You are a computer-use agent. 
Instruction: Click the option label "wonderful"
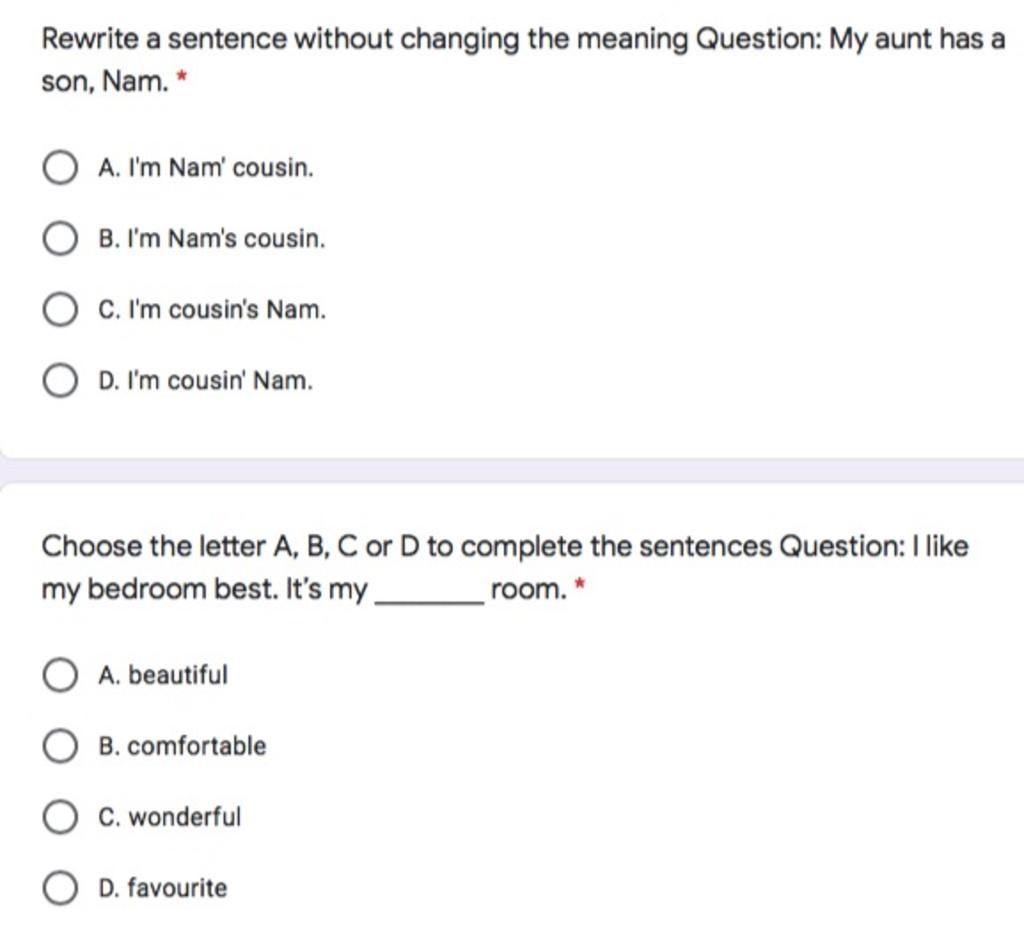(x=185, y=817)
